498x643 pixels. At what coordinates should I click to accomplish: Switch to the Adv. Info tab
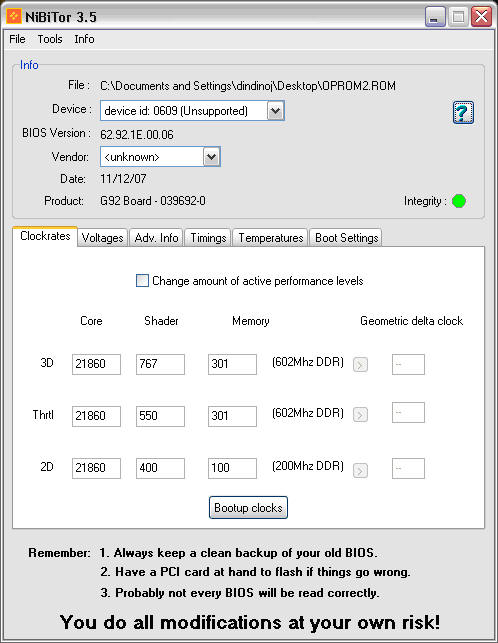tap(156, 237)
